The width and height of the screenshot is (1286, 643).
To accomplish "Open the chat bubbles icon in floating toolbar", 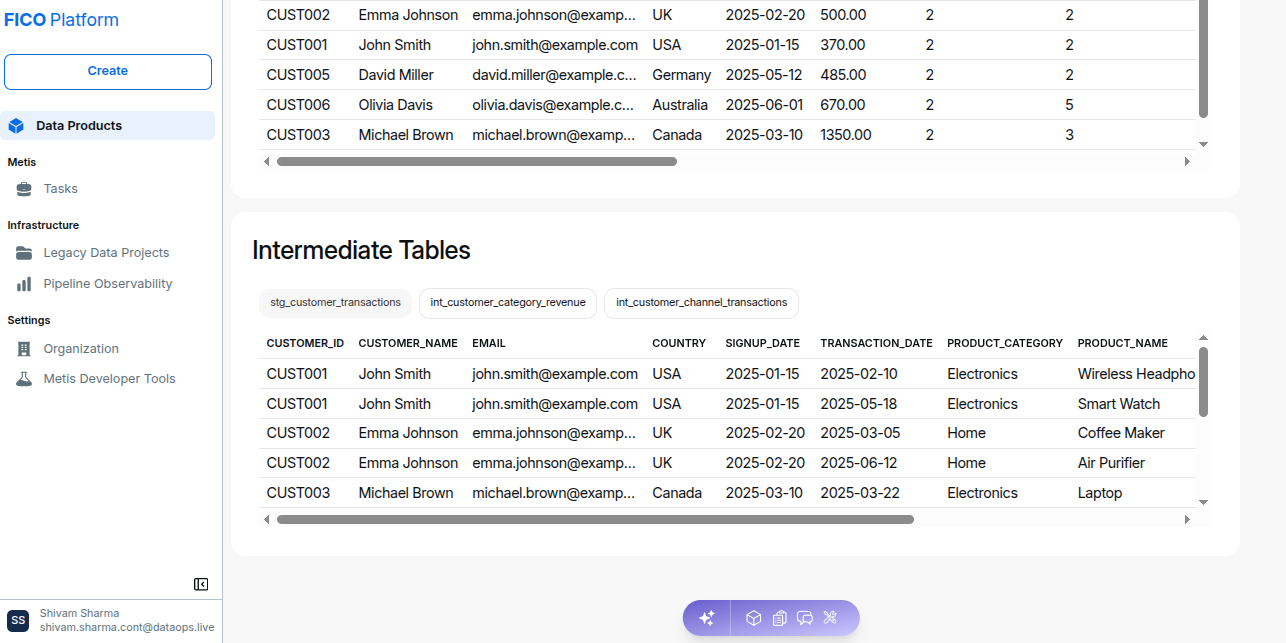I will [805, 618].
